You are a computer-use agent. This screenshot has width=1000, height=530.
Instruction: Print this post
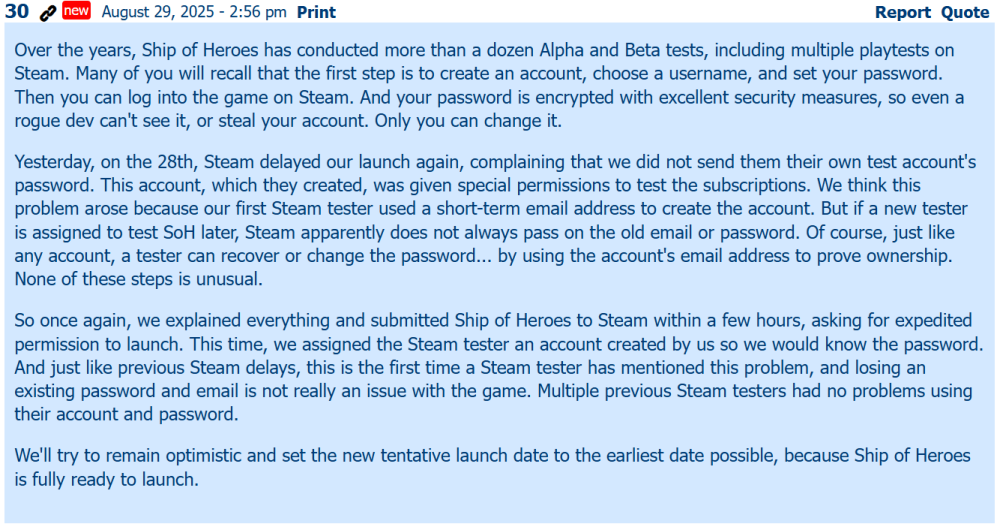point(316,13)
